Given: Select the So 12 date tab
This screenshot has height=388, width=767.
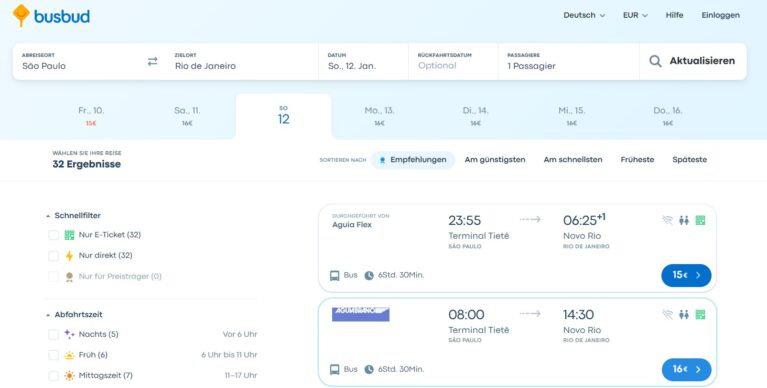Looking at the screenshot, I should click(283, 116).
